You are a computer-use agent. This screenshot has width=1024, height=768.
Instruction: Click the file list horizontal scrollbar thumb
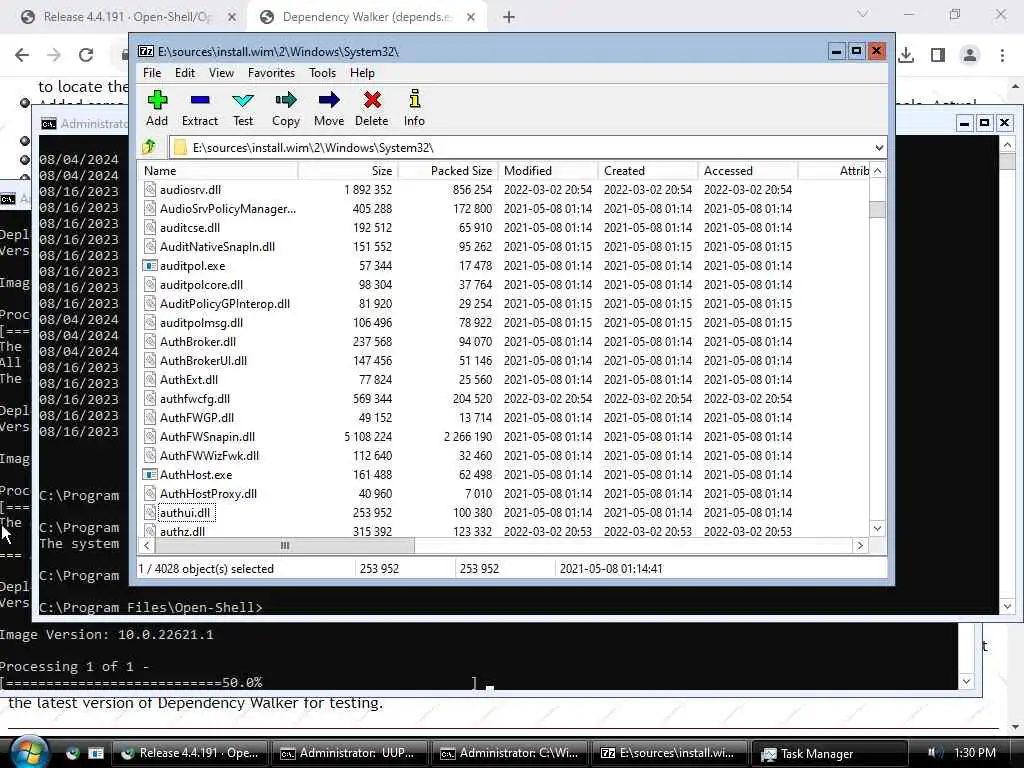[285, 545]
